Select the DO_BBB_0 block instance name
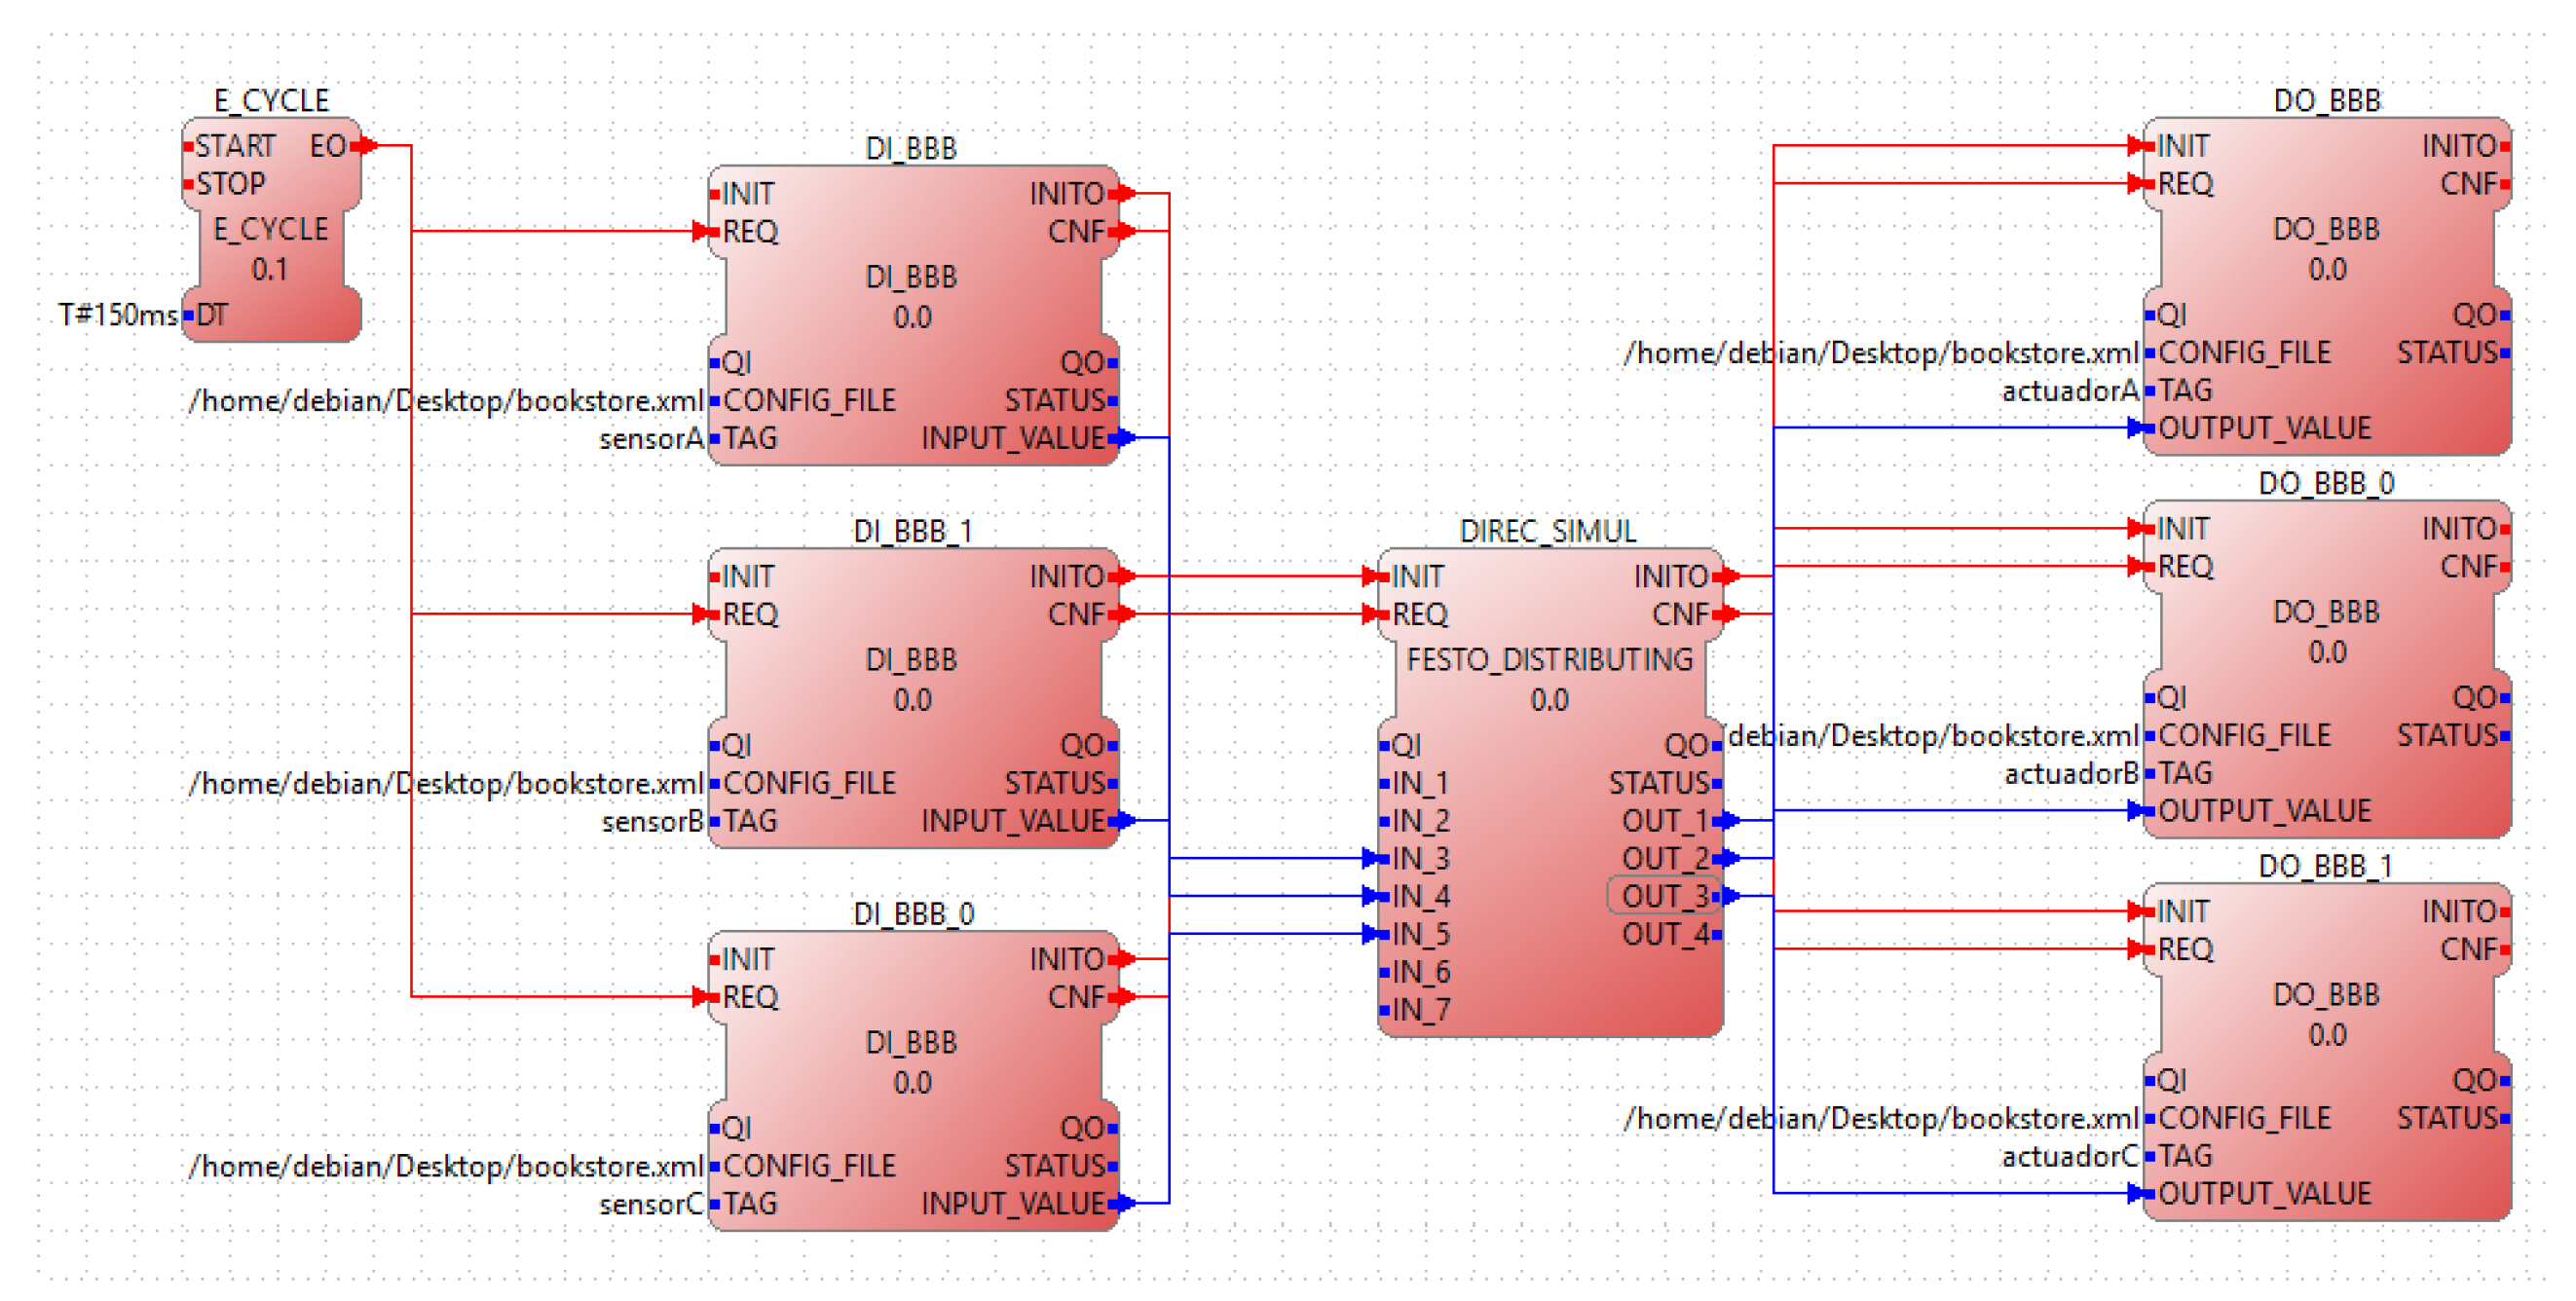This screenshot has width=2576, height=1301. point(2325,484)
